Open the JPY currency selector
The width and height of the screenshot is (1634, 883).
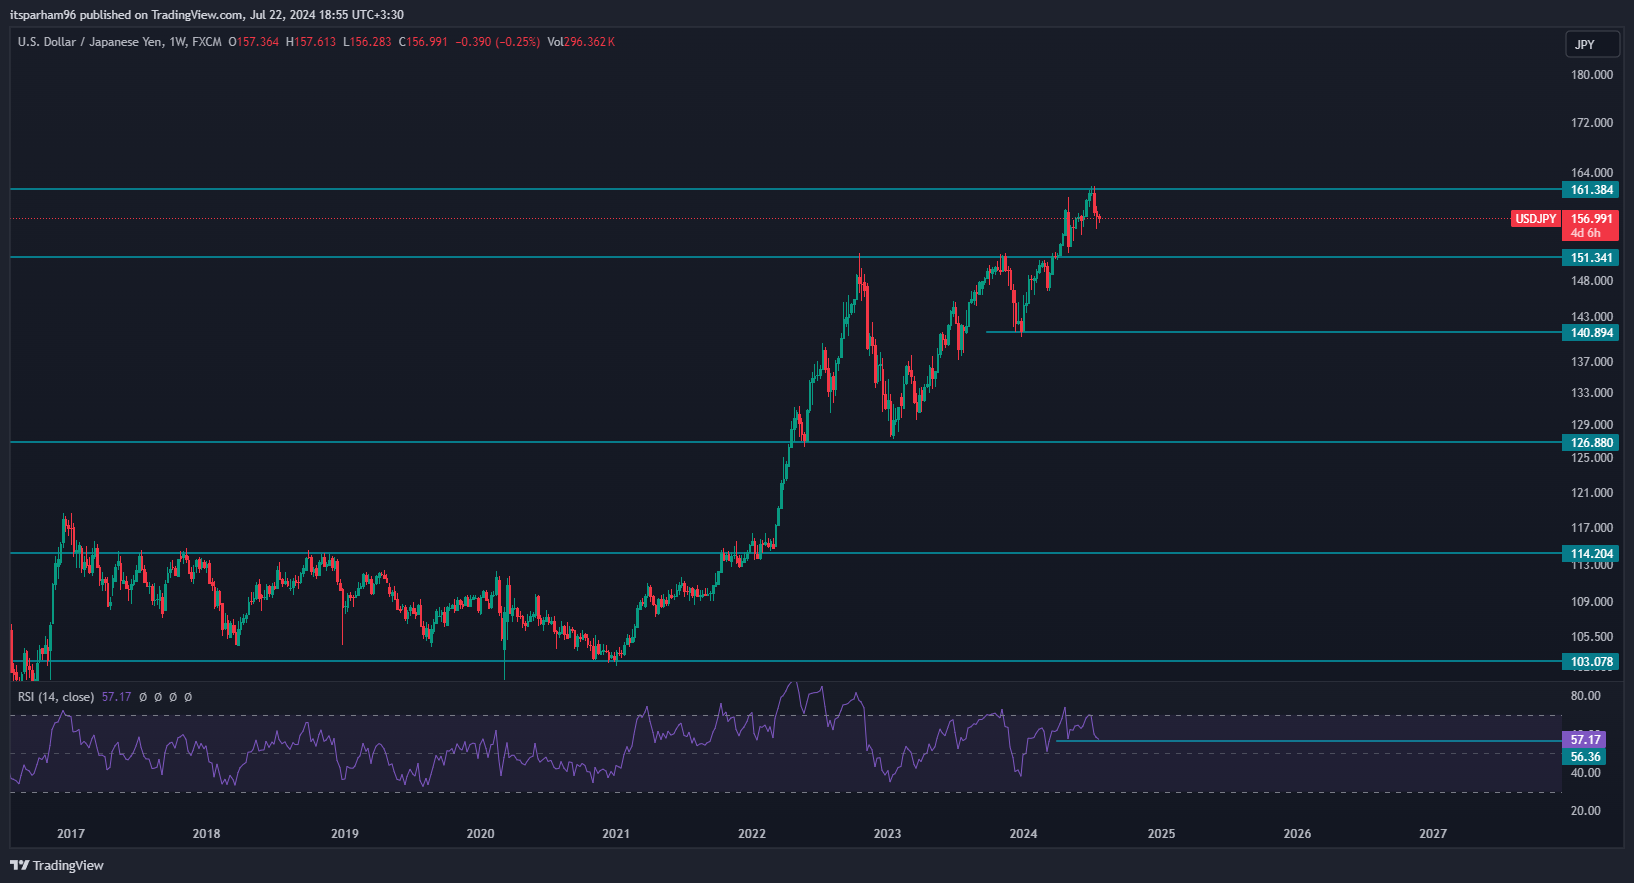coord(1592,44)
